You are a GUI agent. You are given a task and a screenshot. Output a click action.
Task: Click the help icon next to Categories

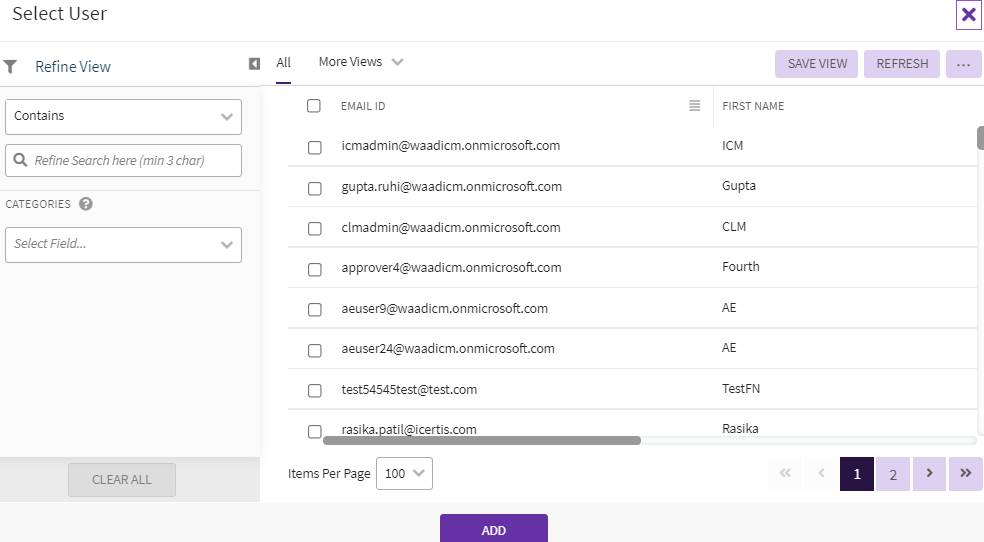[x=86, y=204]
